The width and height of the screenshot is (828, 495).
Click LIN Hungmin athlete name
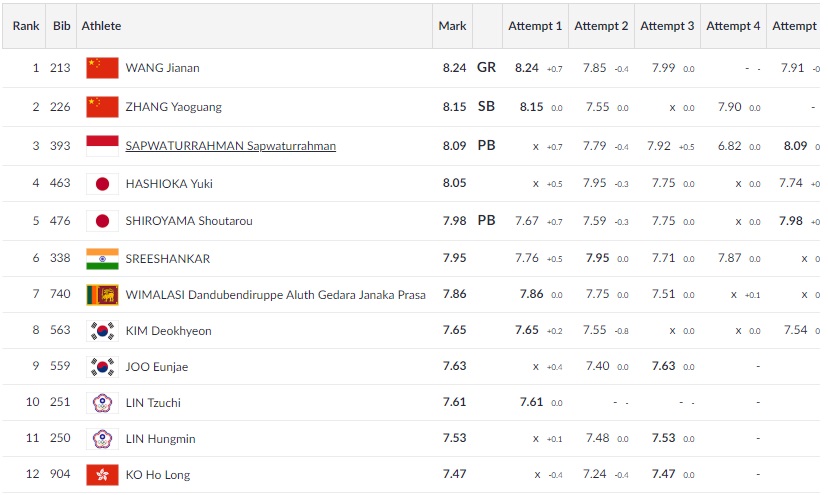click(159, 438)
